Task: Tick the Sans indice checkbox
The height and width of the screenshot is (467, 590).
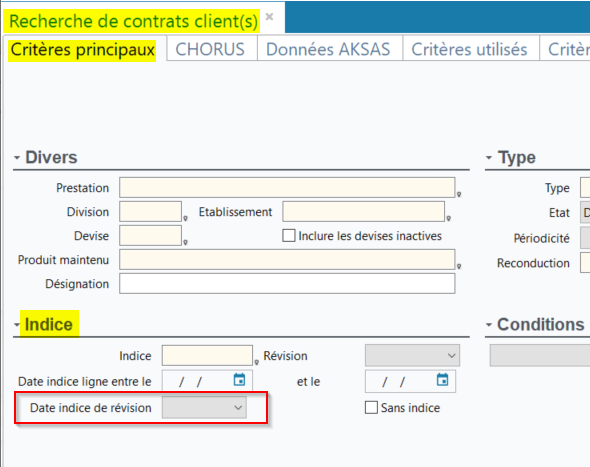Action: [x=371, y=408]
